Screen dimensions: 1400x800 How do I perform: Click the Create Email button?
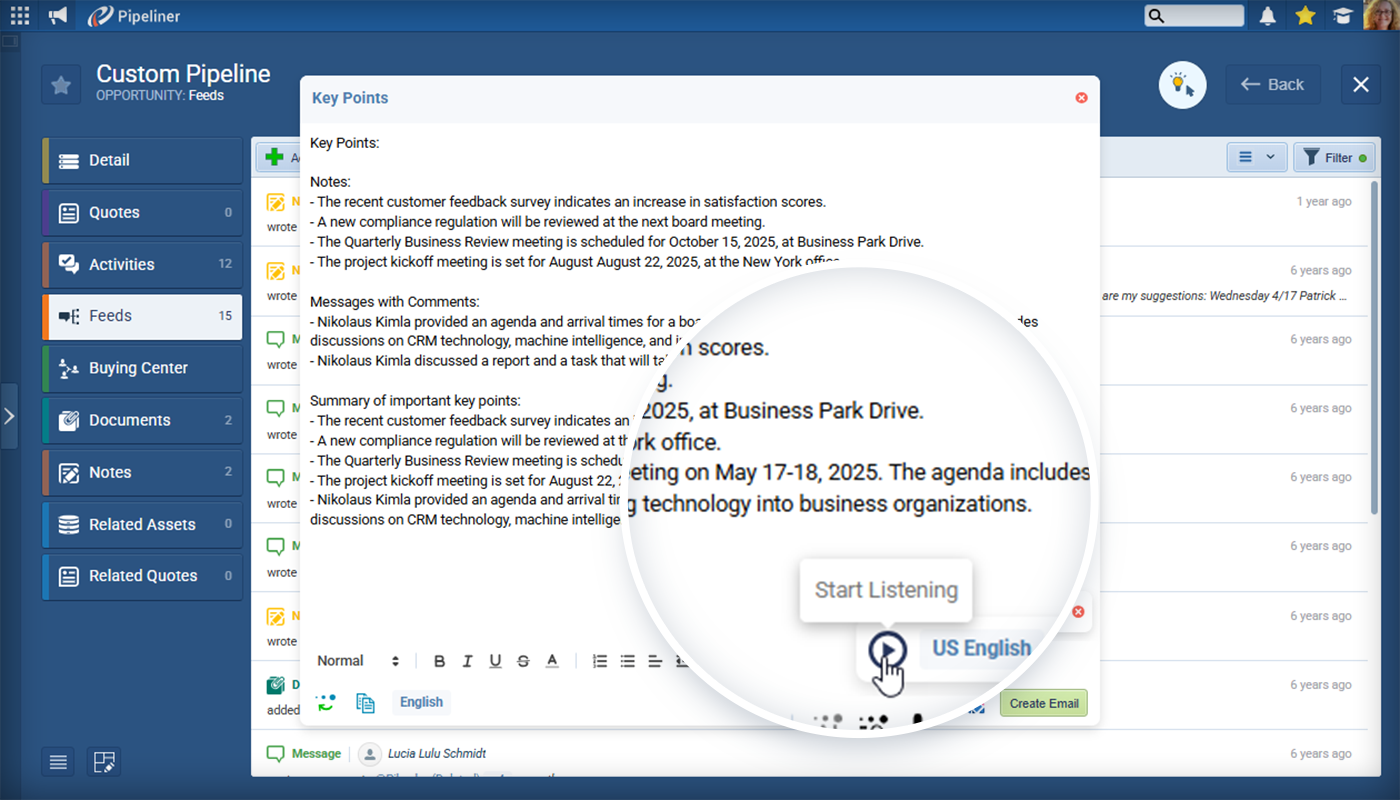(x=1043, y=703)
